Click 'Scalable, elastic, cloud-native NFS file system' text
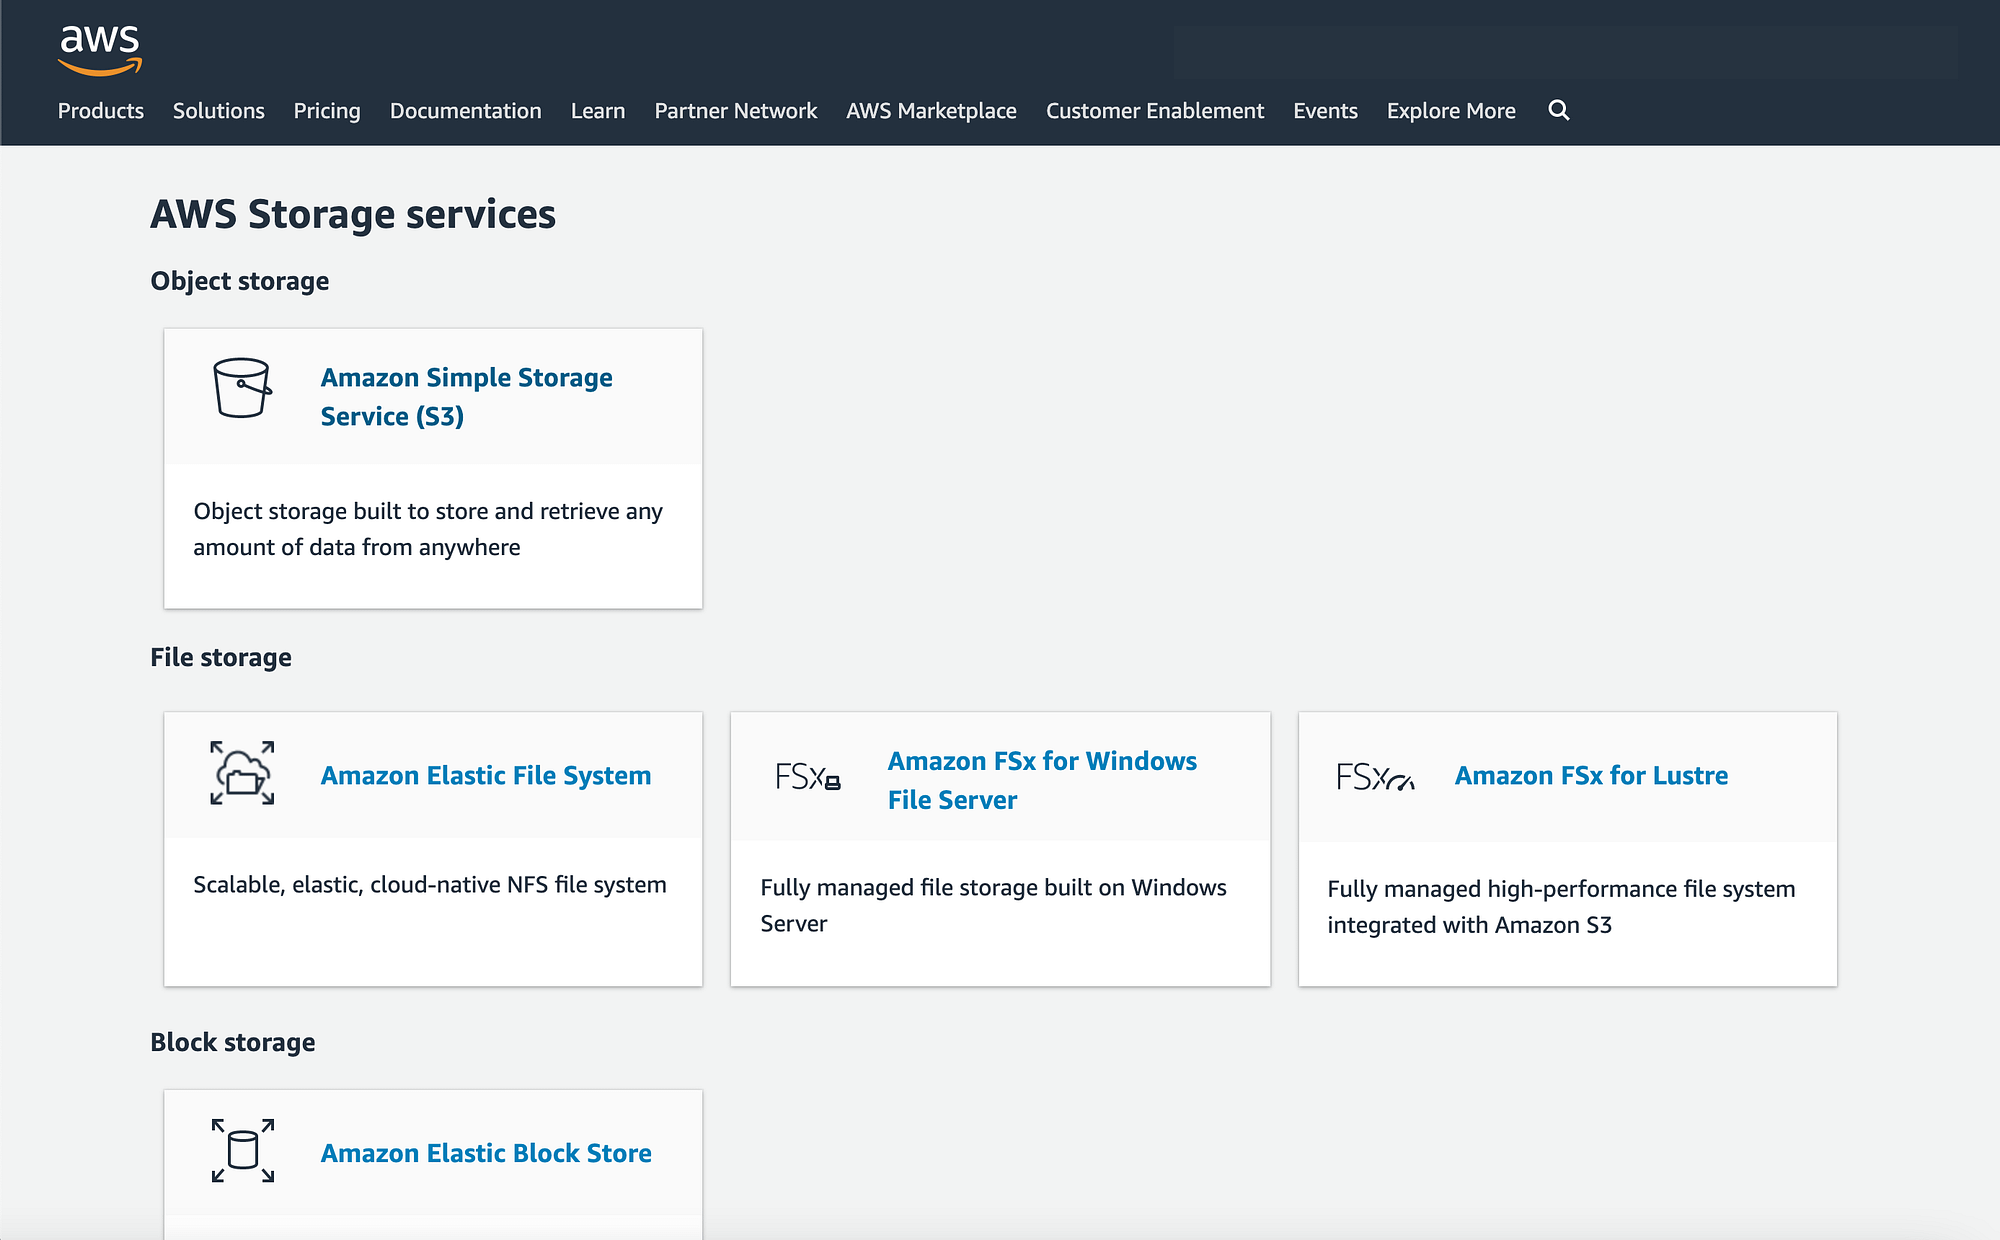The width and height of the screenshot is (2000, 1240). coord(430,885)
